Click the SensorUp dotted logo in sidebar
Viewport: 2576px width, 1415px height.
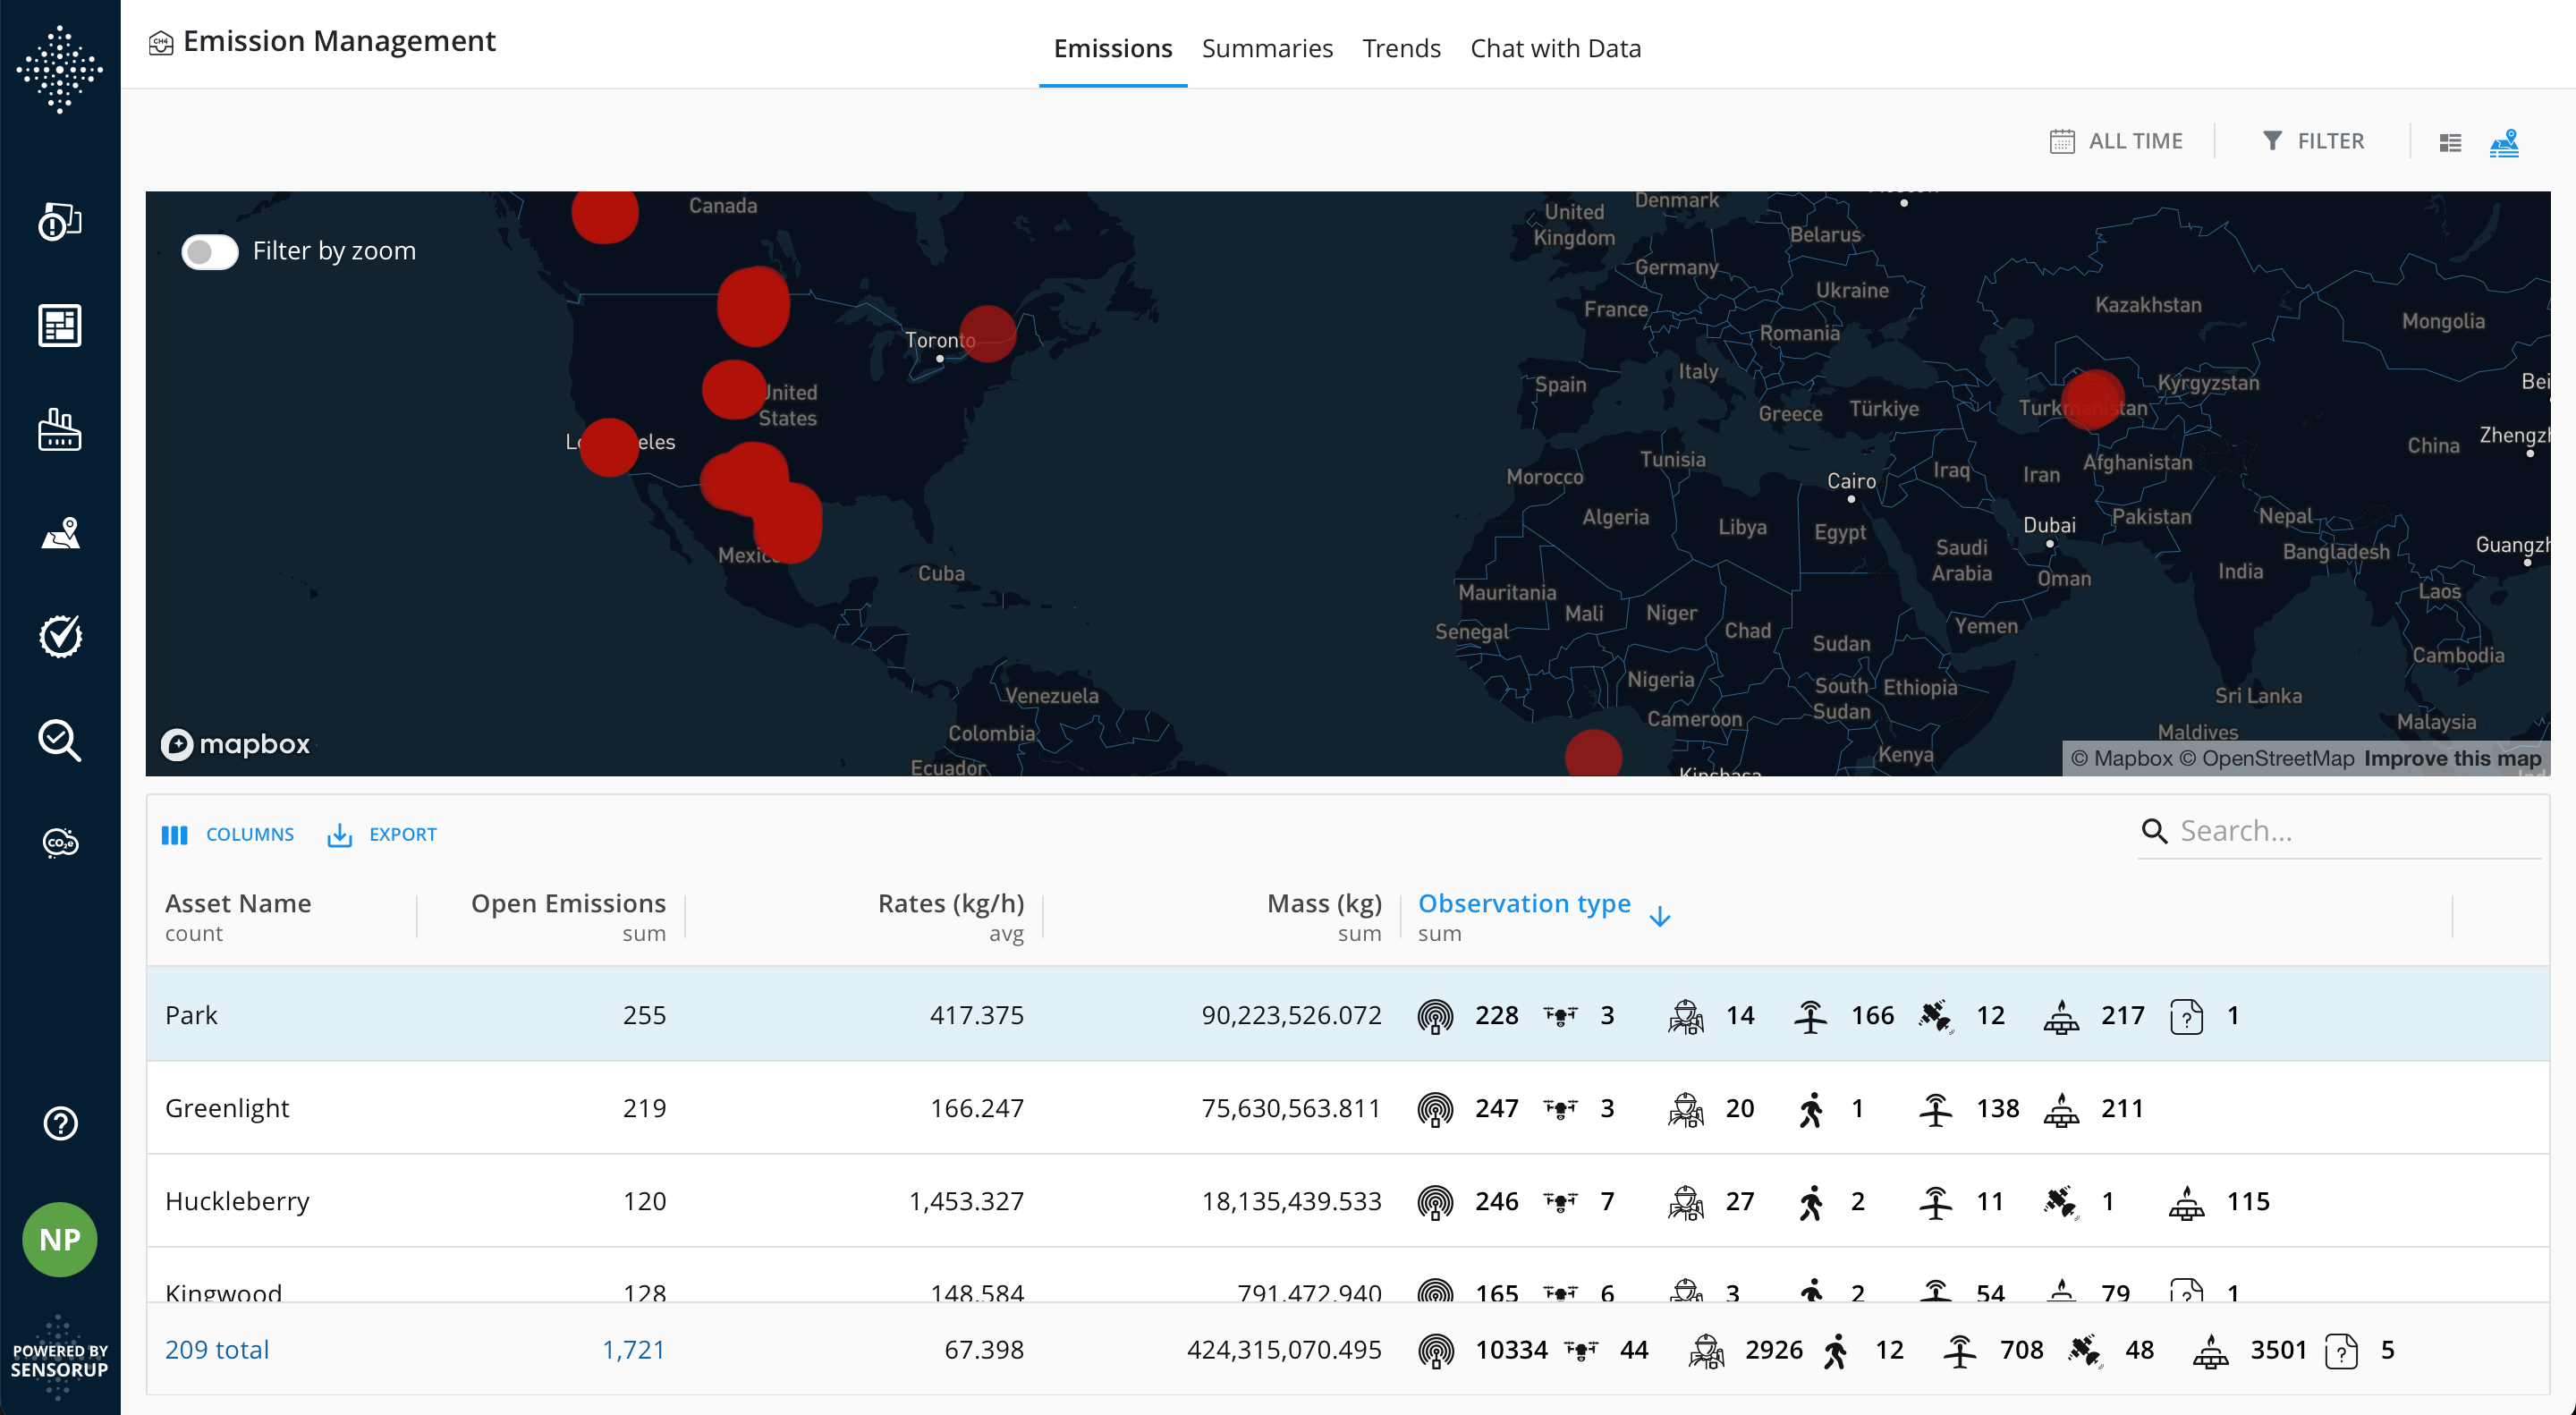(x=60, y=69)
